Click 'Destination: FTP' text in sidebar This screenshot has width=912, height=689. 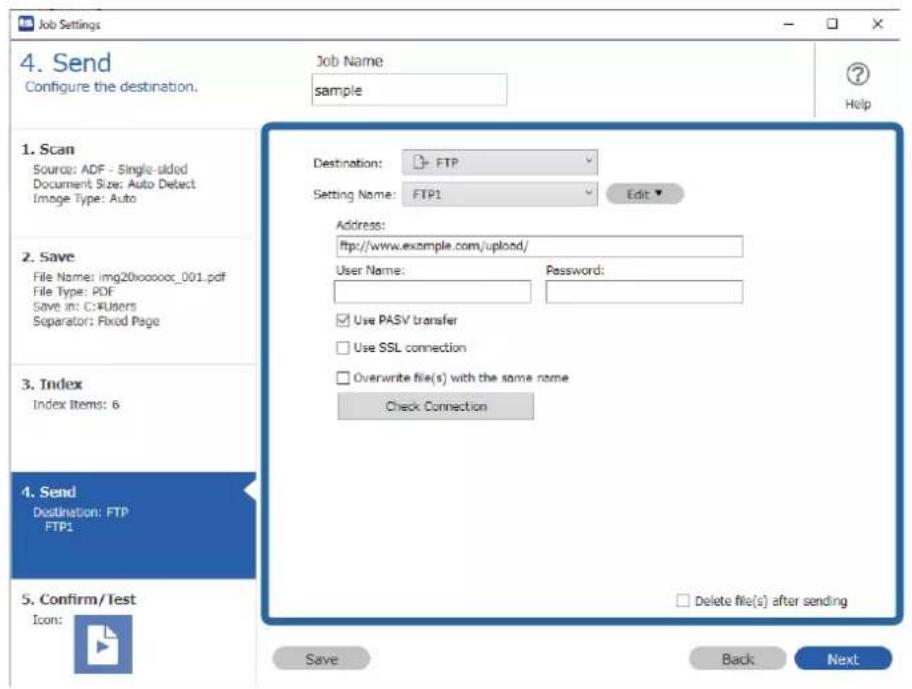(x=80, y=512)
